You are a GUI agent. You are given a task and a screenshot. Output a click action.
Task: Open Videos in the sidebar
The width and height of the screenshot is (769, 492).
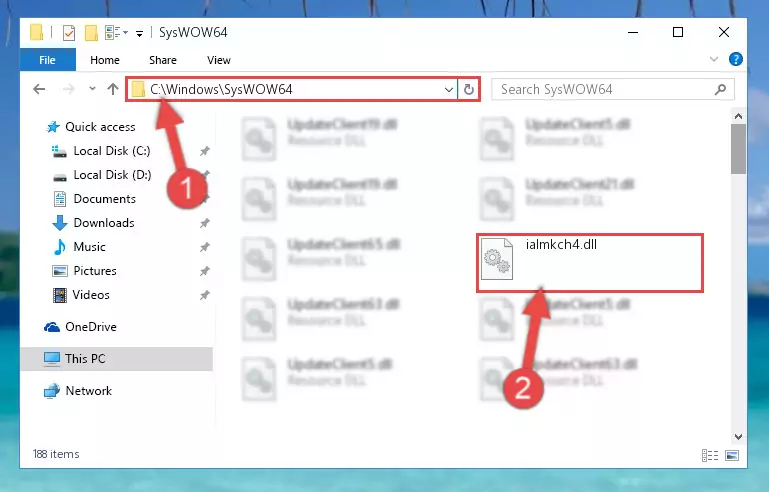[x=91, y=295]
